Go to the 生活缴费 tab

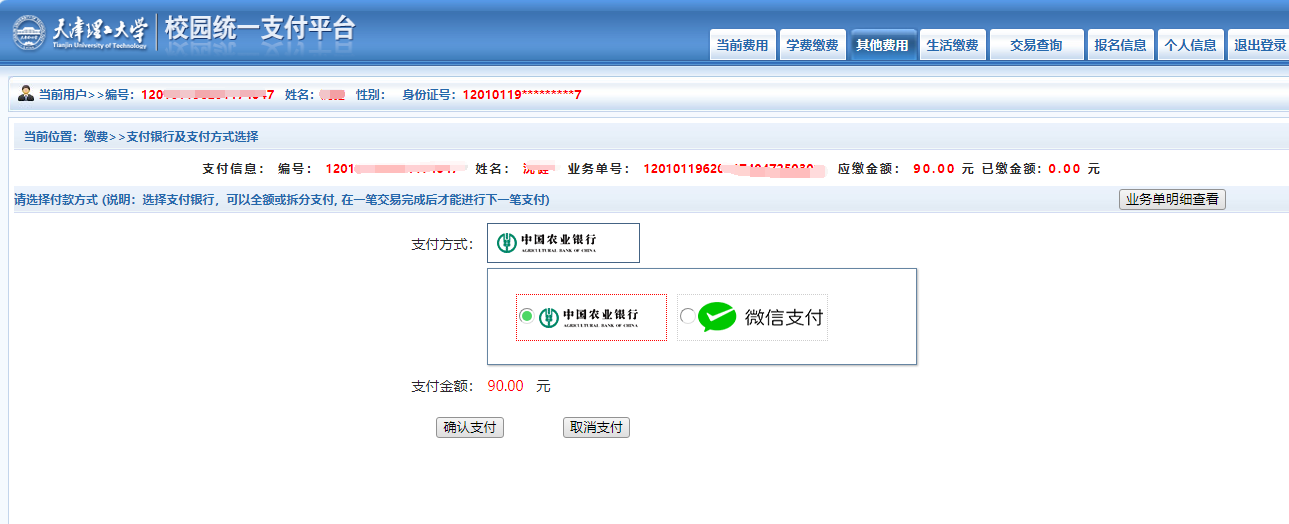[x=952, y=45]
